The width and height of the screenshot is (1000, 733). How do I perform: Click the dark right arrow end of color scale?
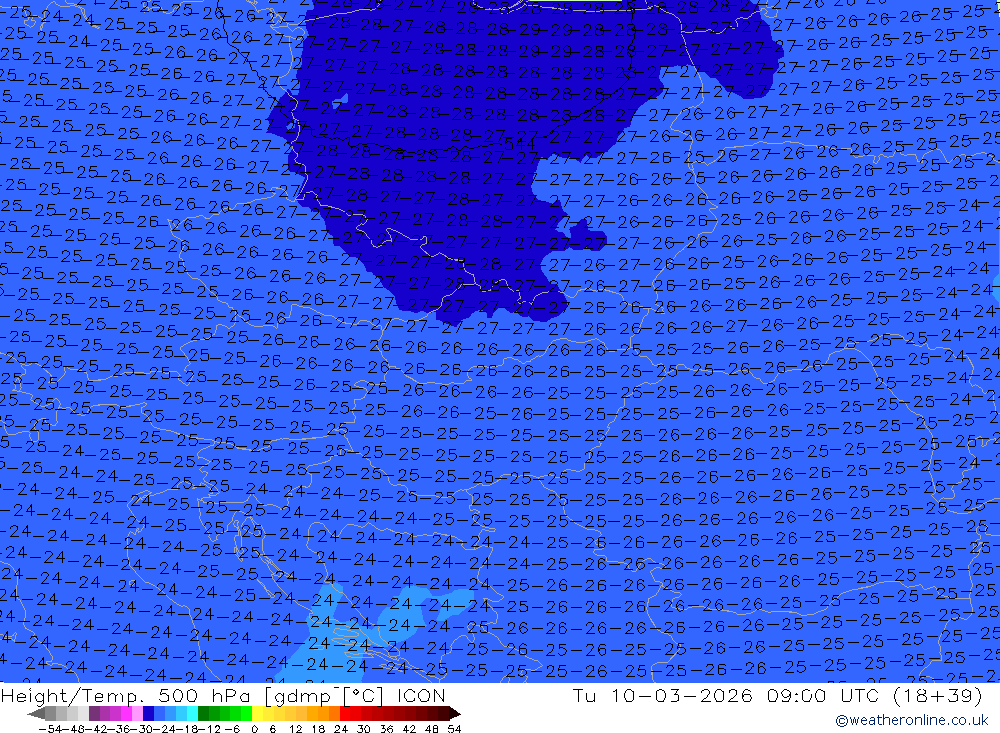click(x=454, y=713)
